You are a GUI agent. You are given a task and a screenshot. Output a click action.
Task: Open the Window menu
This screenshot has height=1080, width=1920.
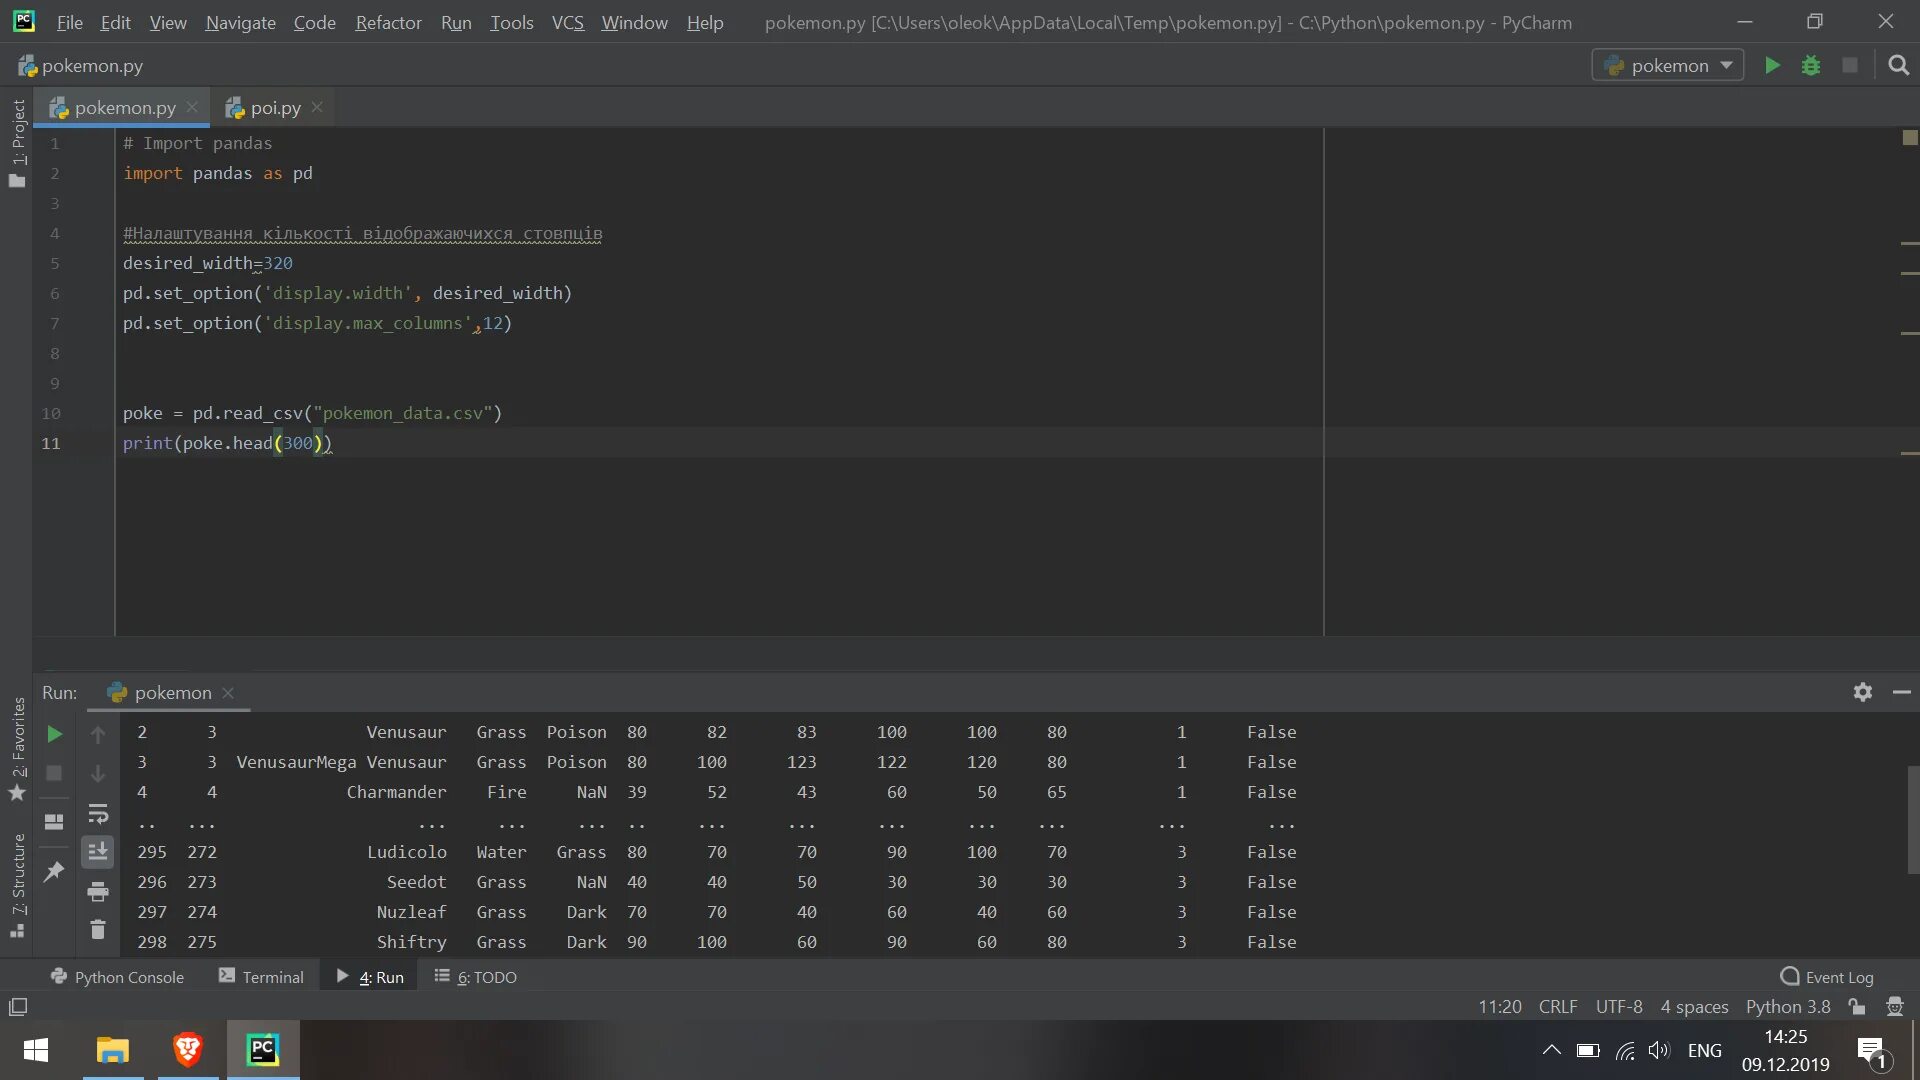(634, 22)
